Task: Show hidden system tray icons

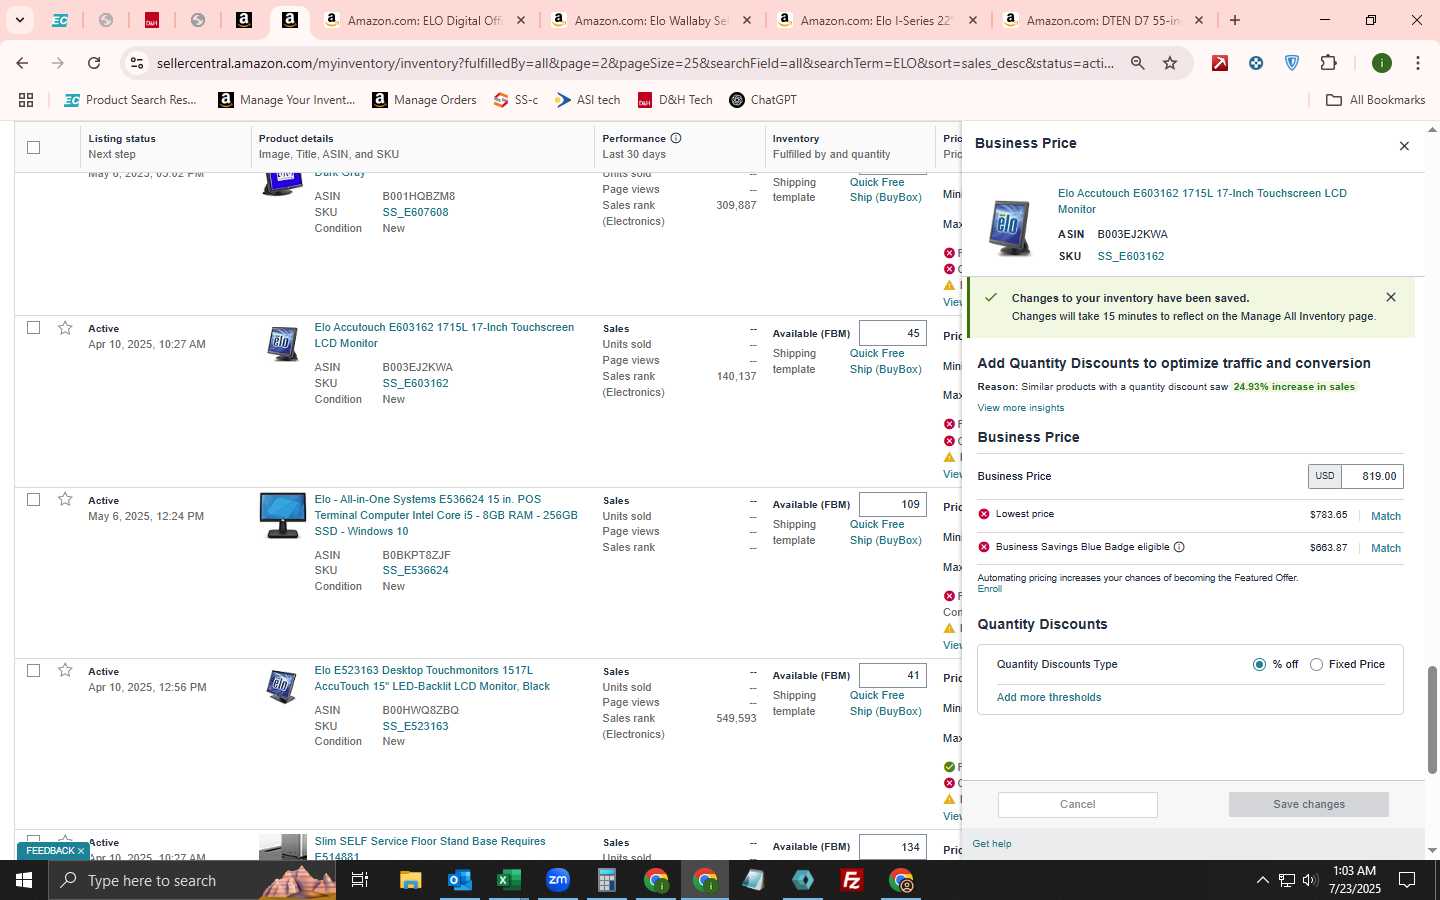Action: (1262, 880)
